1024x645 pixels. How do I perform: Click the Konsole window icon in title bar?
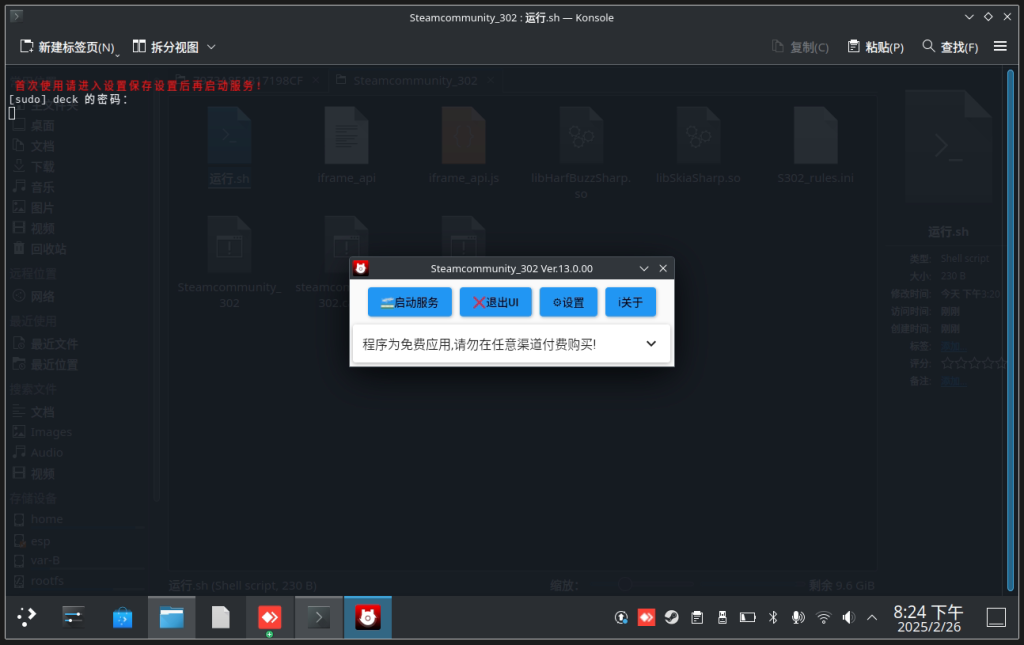[x=17, y=16]
